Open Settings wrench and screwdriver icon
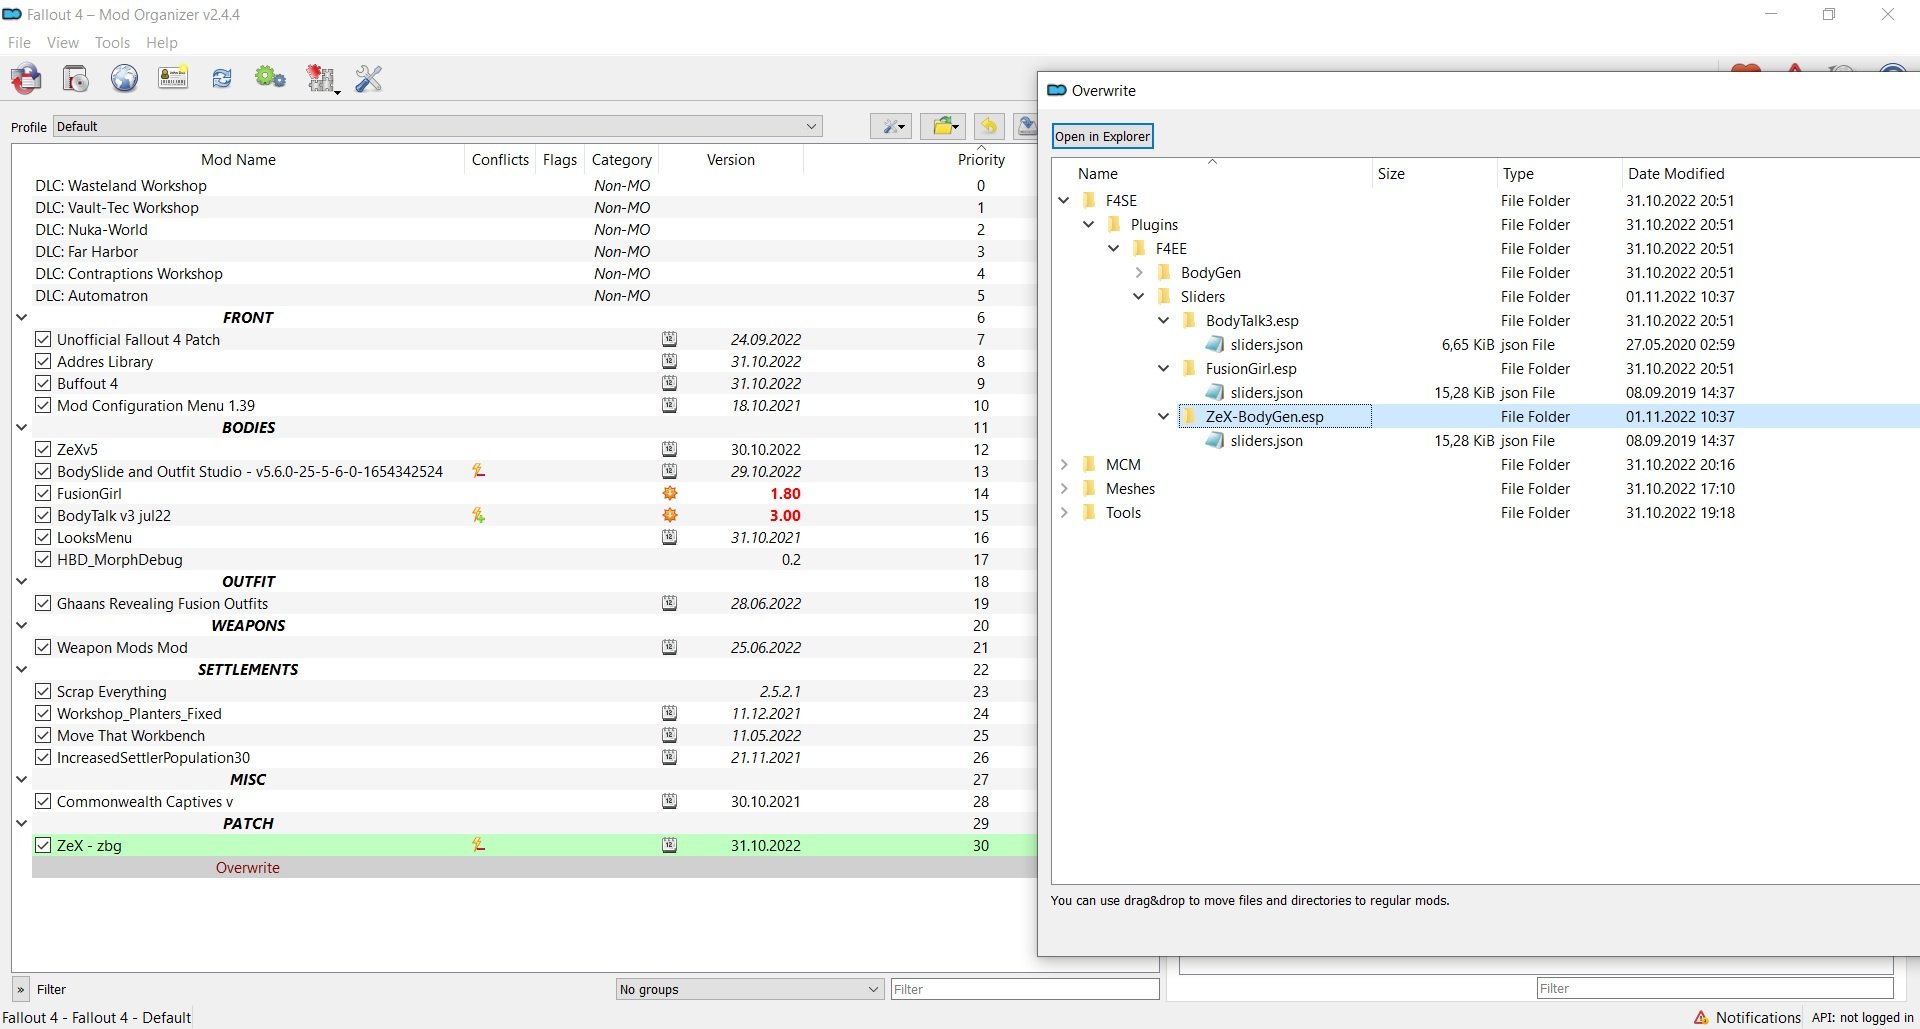The image size is (1920, 1029). click(368, 78)
